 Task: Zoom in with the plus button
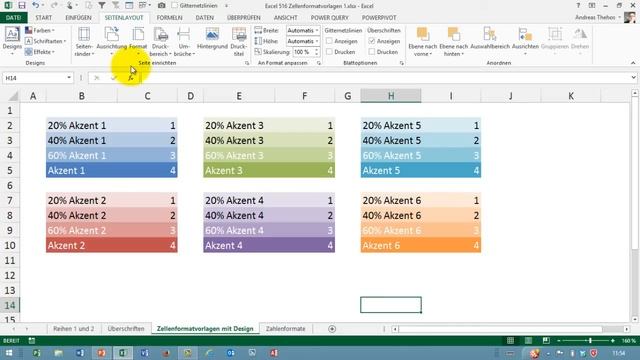[613, 340]
